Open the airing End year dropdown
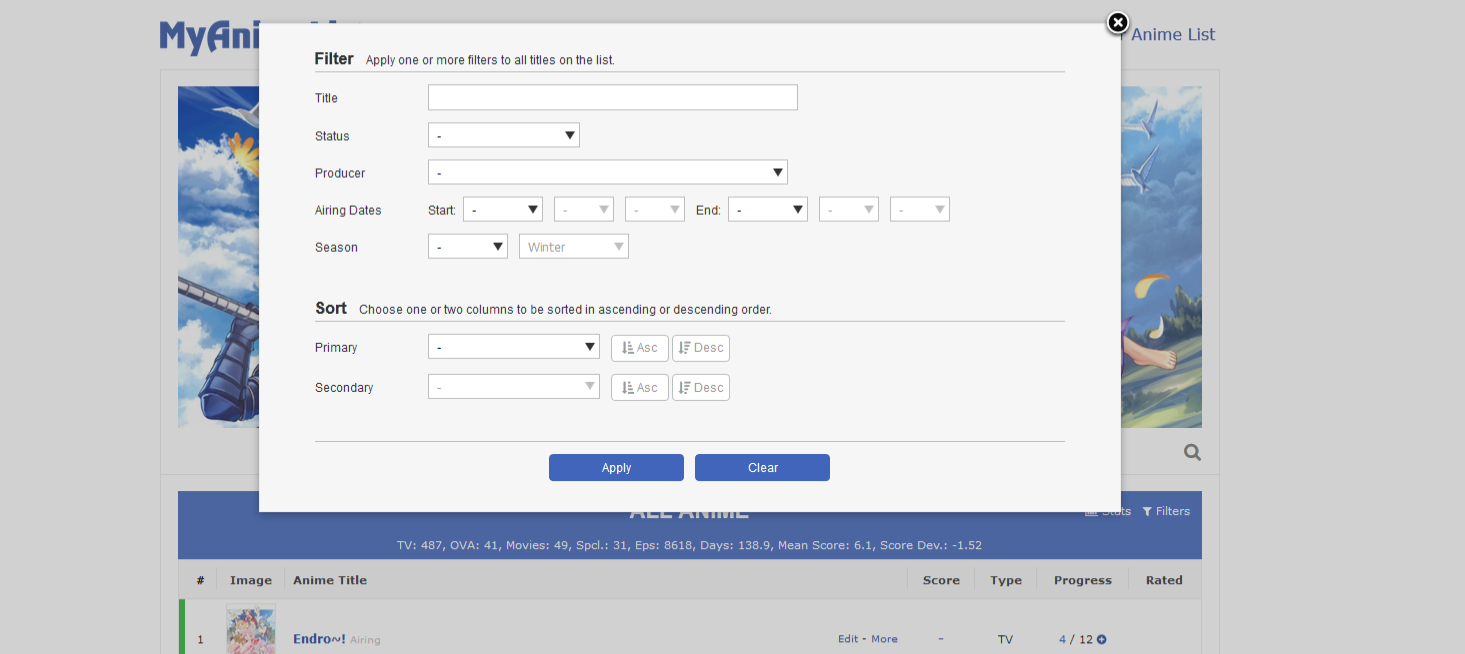This screenshot has height=654, width=1465. click(x=767, y=210)
